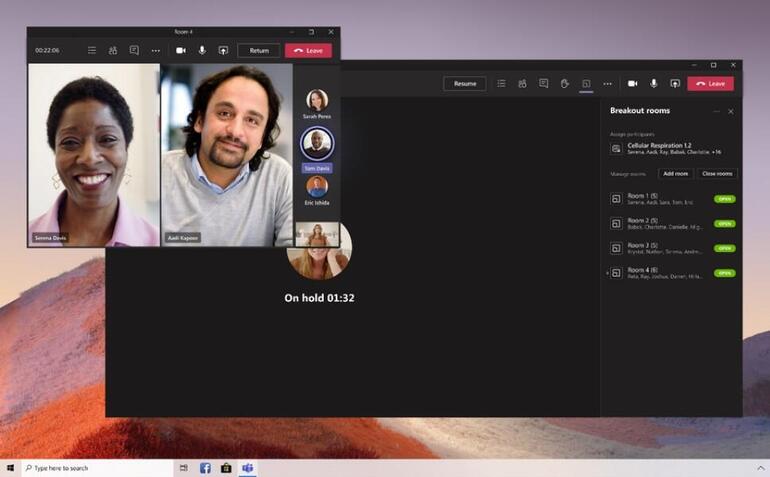The width and height of the screenshot is (770, 477).
Task: Click Close rooms button
Action: point(717,173)
